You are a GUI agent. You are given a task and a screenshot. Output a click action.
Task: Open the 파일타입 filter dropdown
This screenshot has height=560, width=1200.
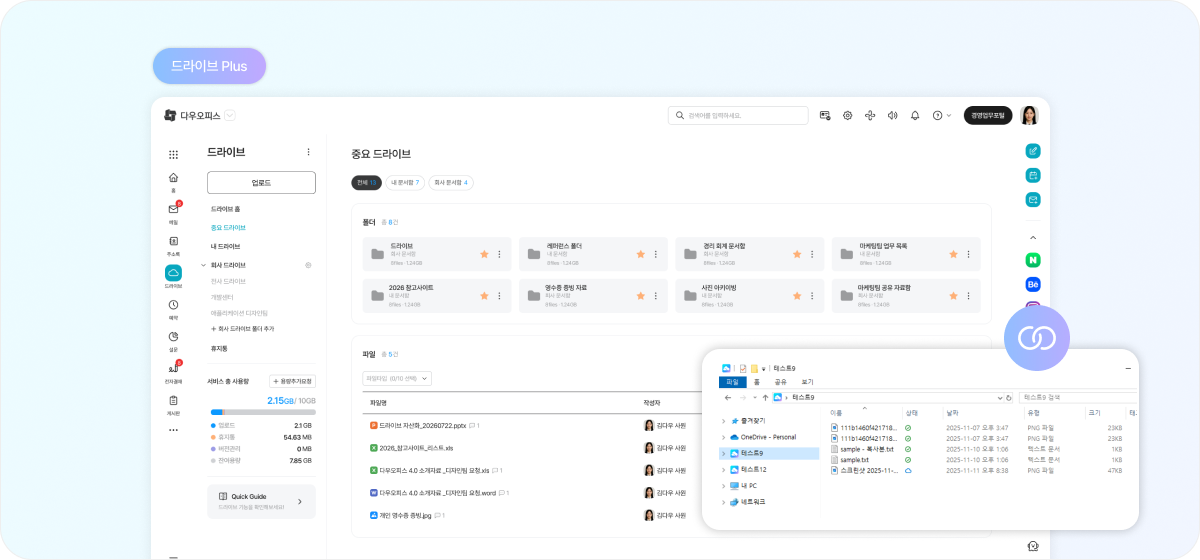point(397,378)
